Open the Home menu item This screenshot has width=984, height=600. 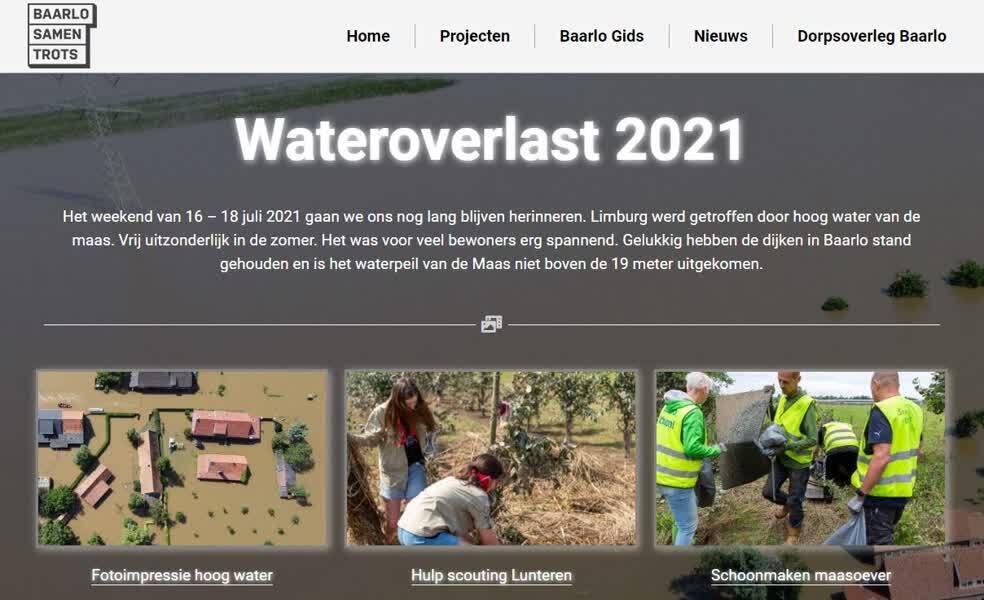368,36
